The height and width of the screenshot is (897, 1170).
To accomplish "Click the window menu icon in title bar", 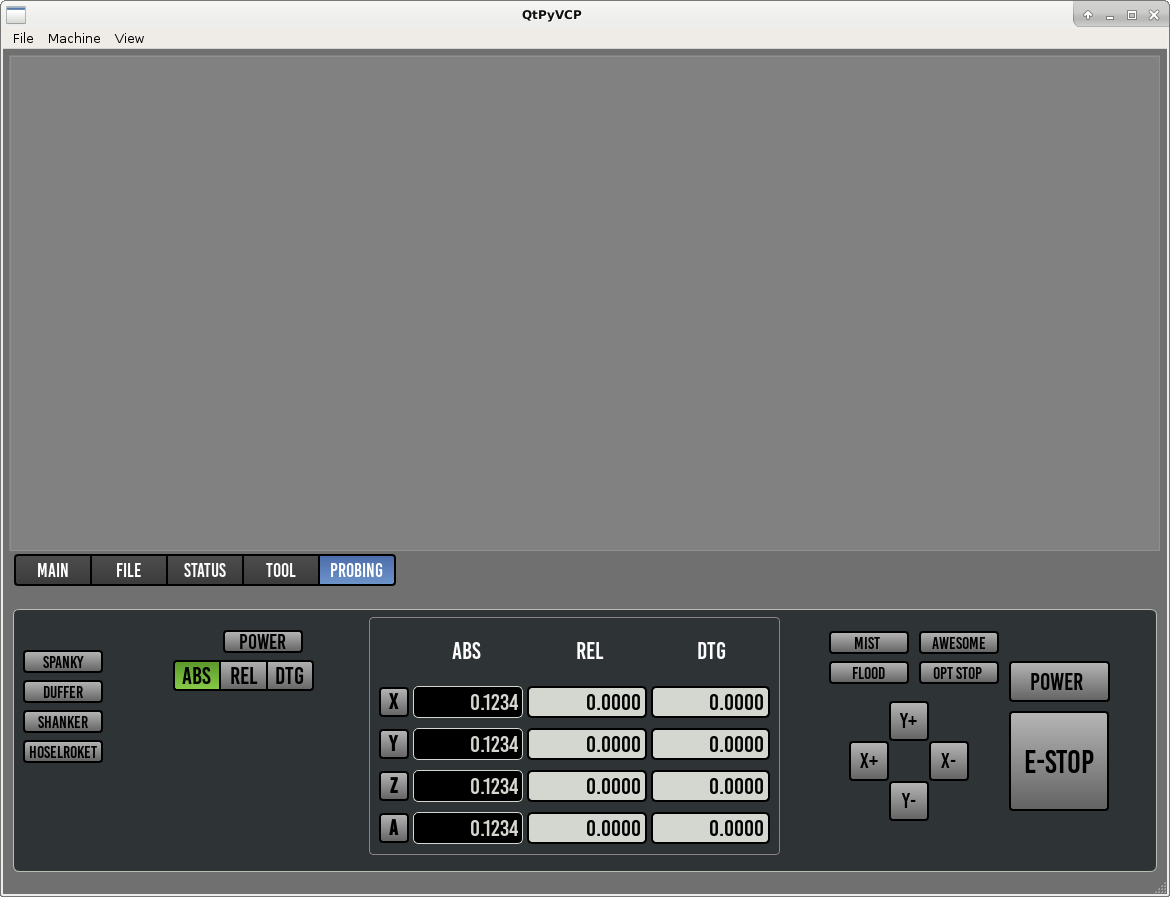I will (16, 14).
